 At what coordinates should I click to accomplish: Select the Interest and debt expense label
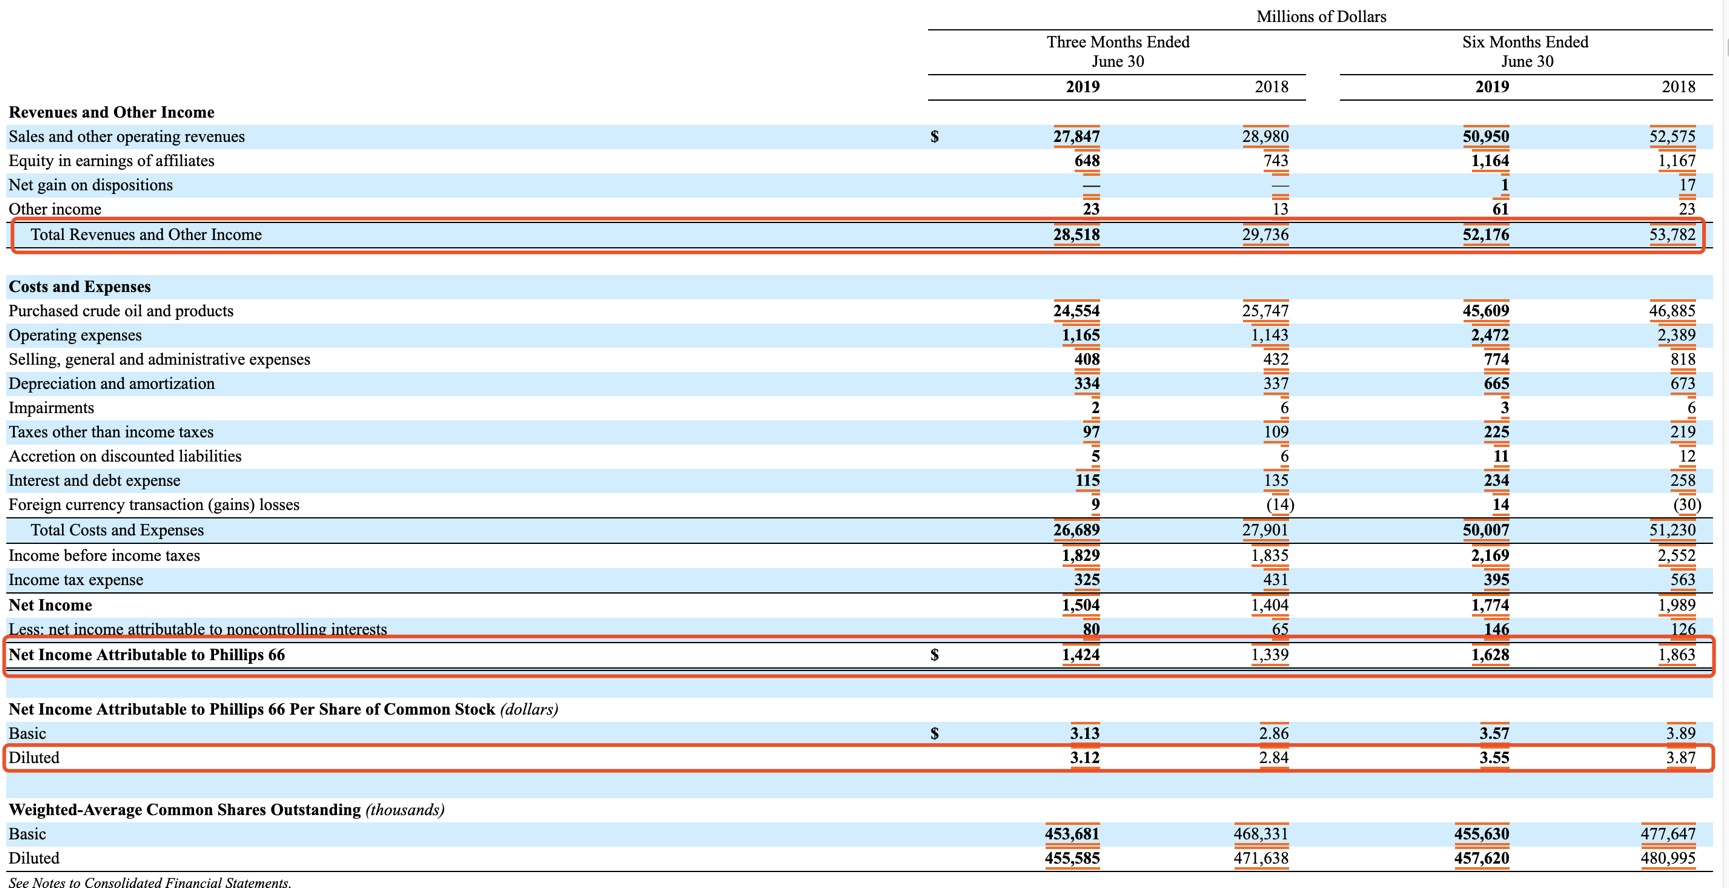[94, 481]
